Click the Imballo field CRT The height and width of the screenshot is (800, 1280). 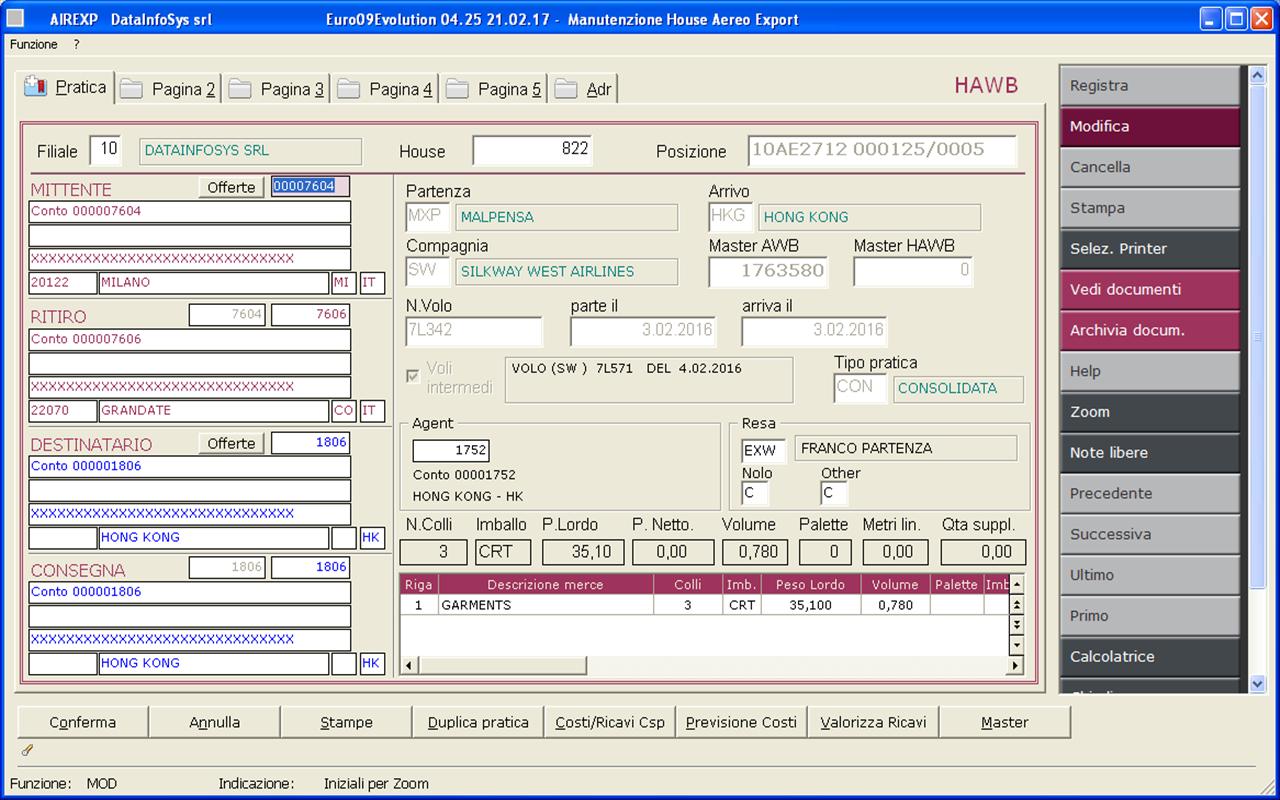[502, 551]
